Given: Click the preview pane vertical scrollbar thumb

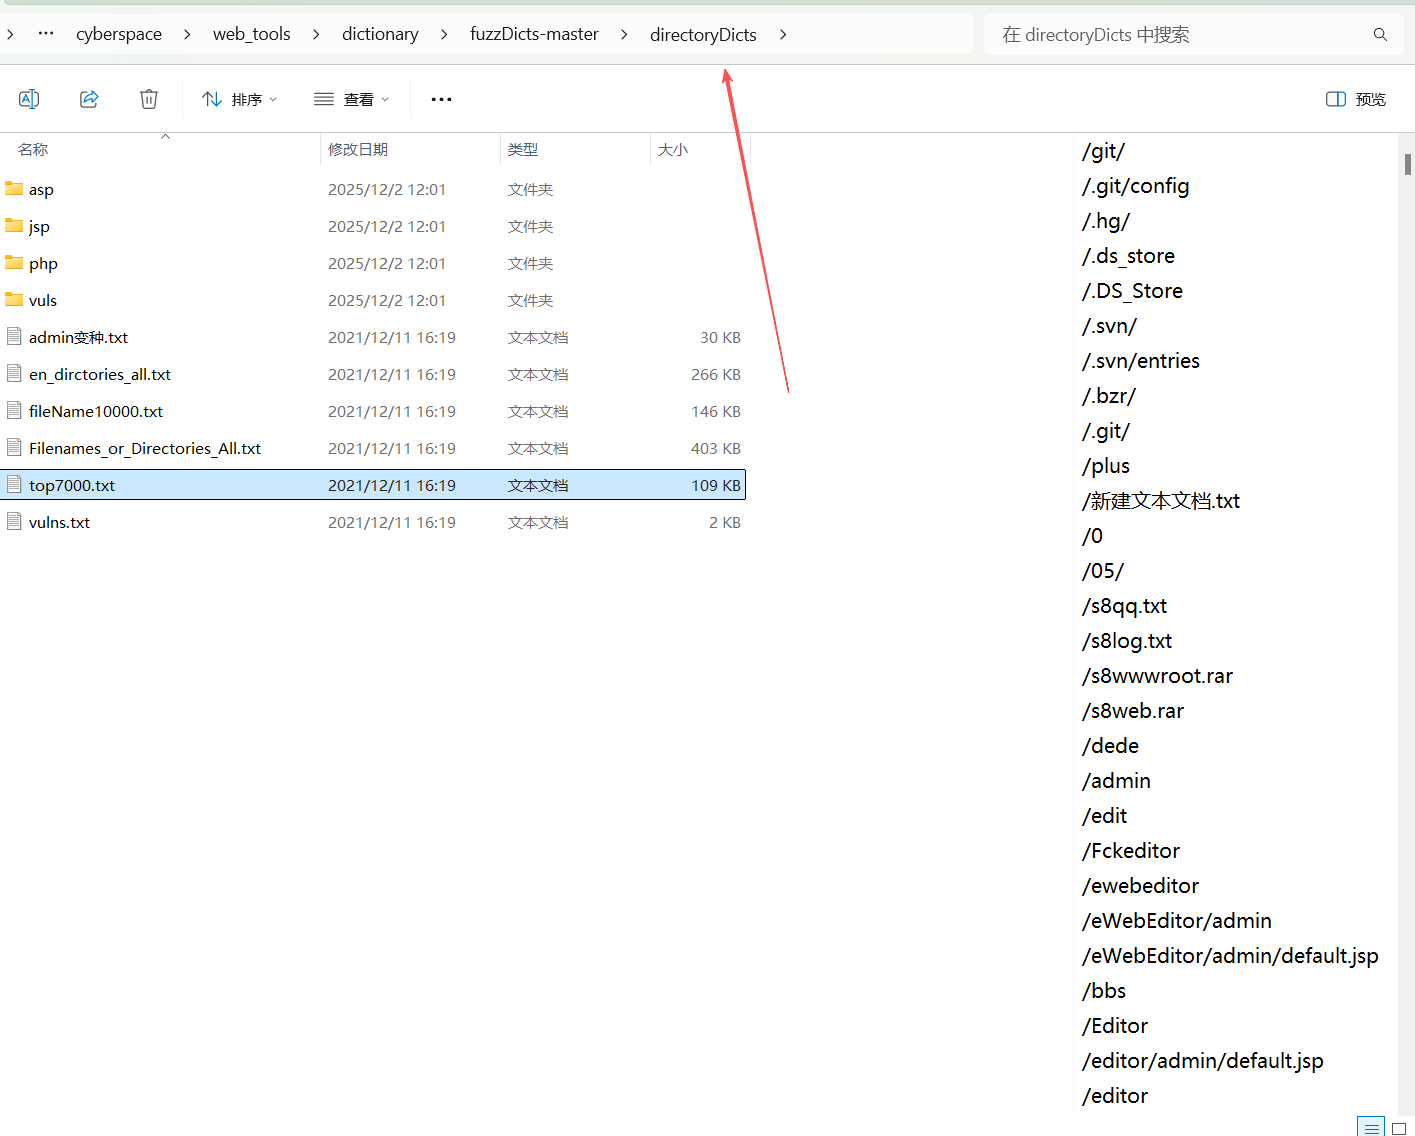Looking at the screenshot, I should (1408, 164).
